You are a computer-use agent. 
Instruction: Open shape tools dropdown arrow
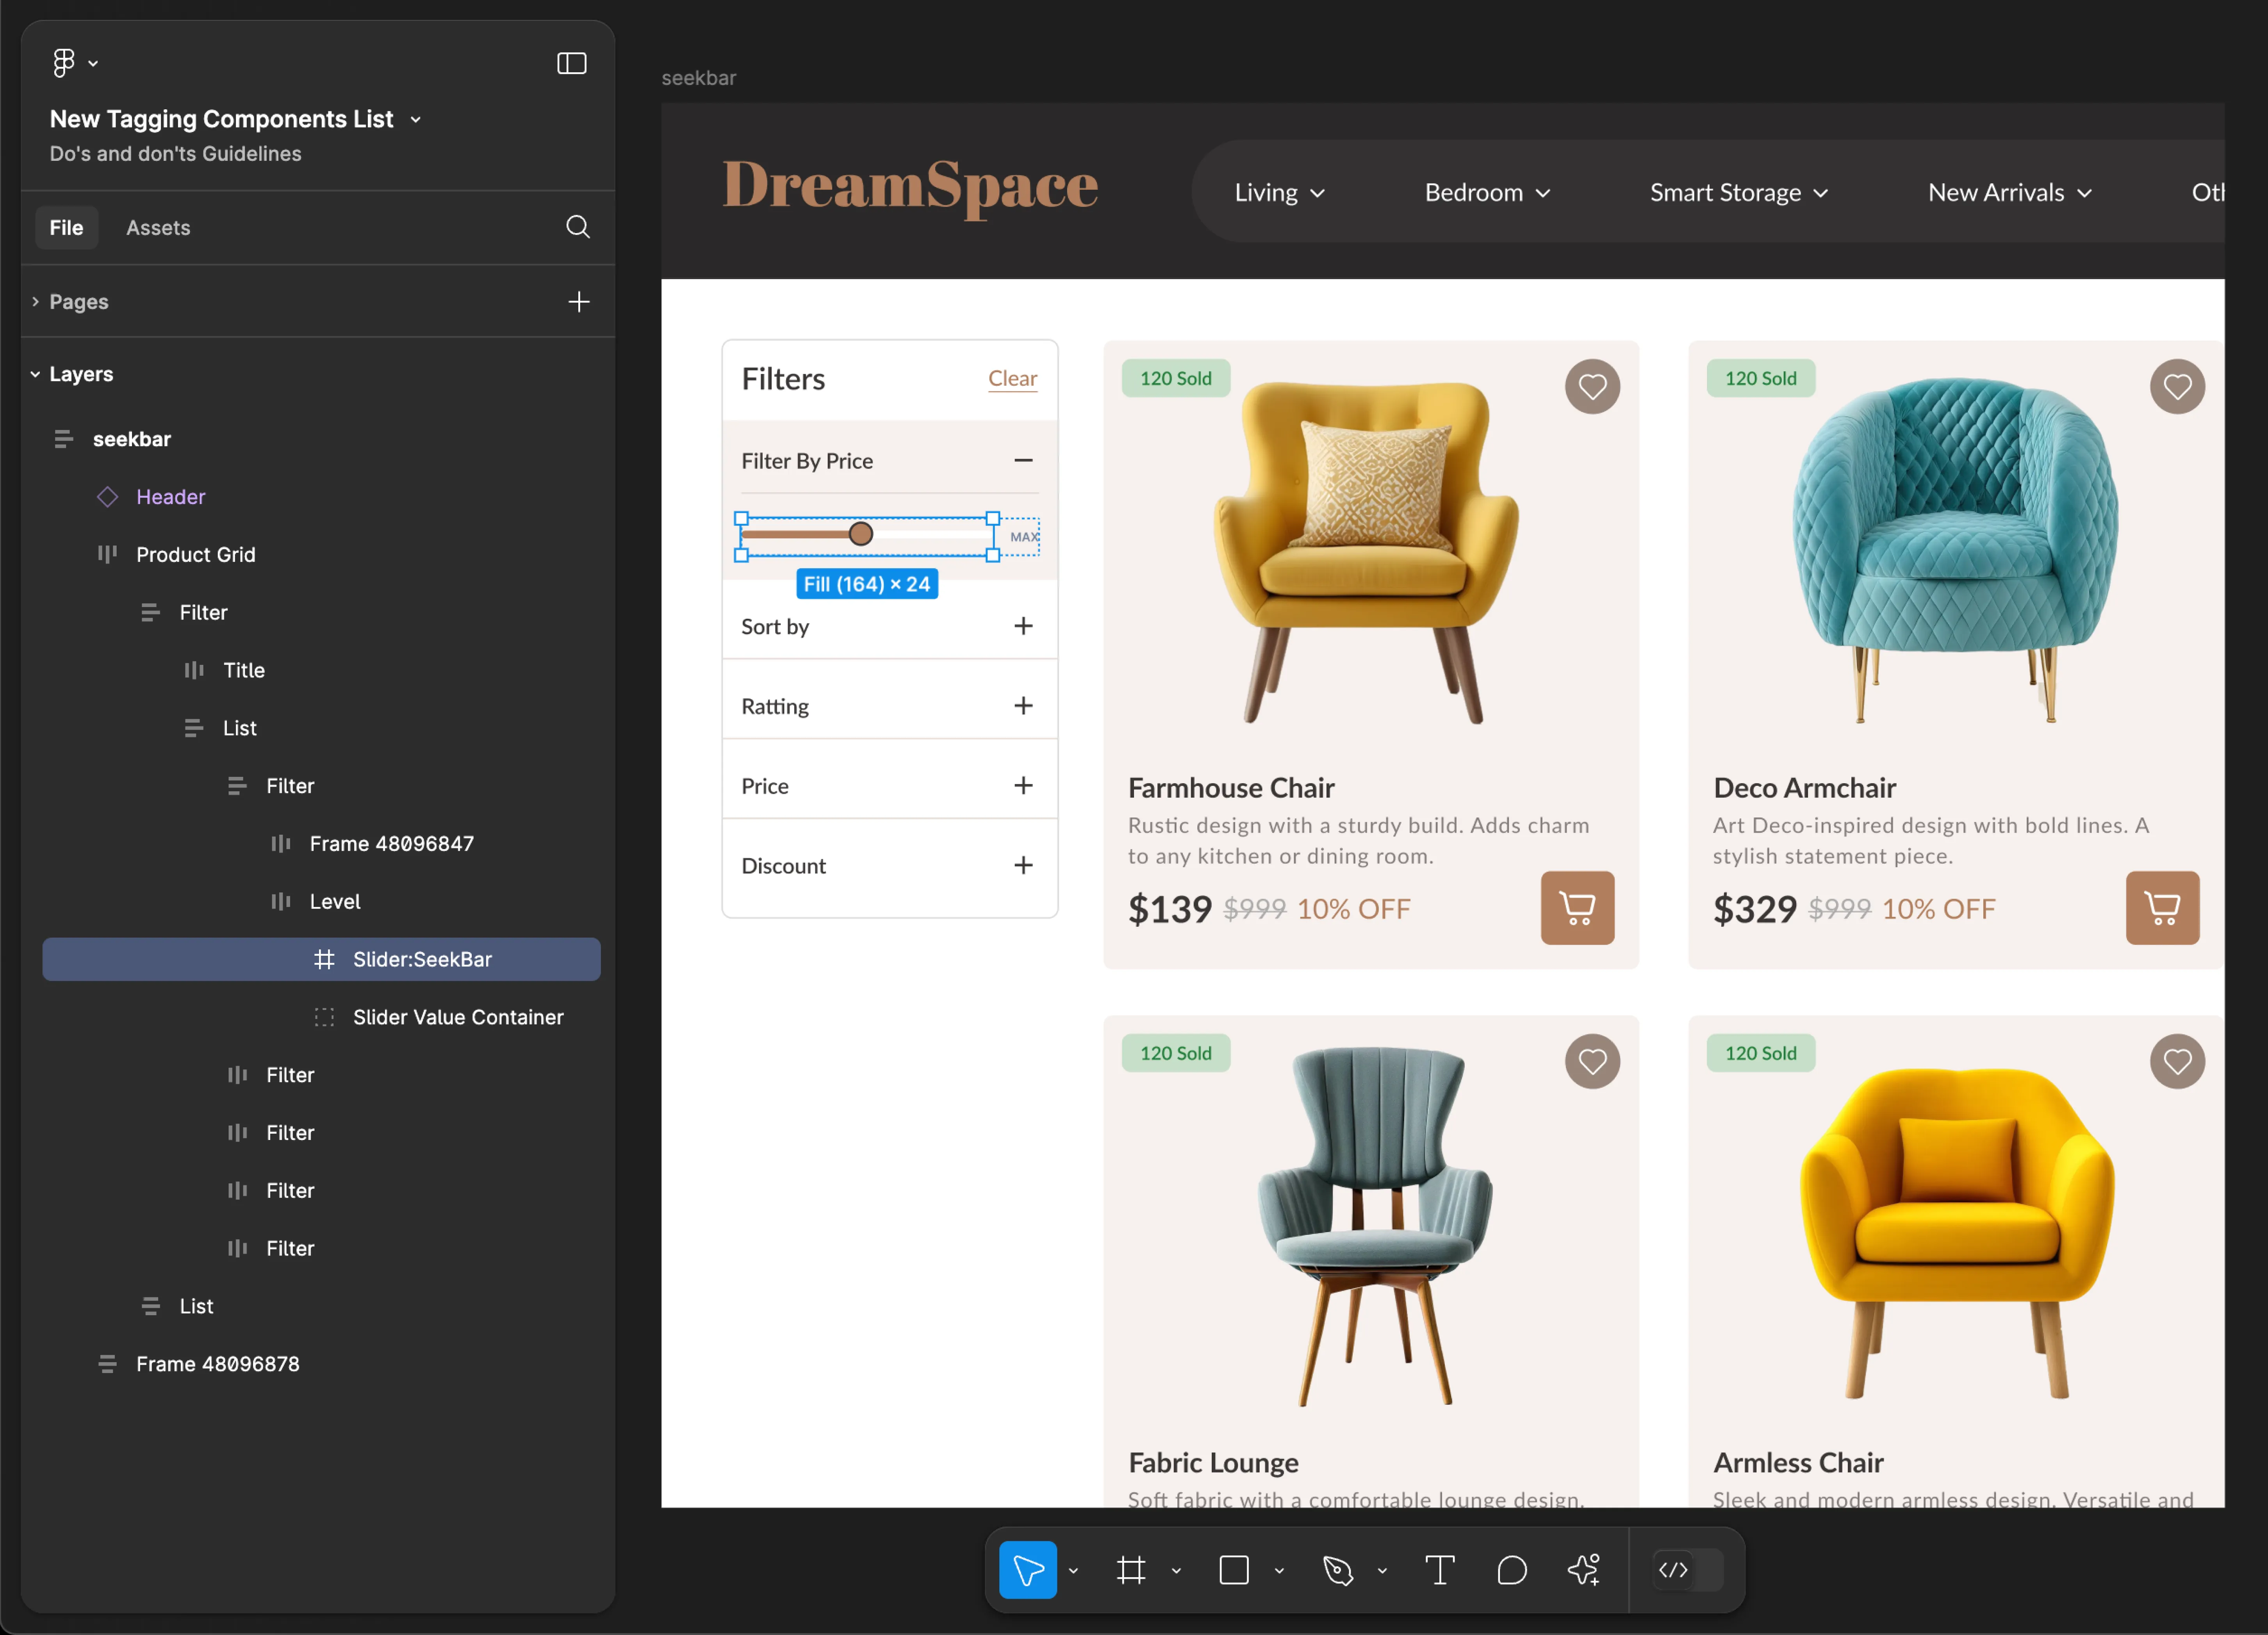(x=1279, y=1570)
